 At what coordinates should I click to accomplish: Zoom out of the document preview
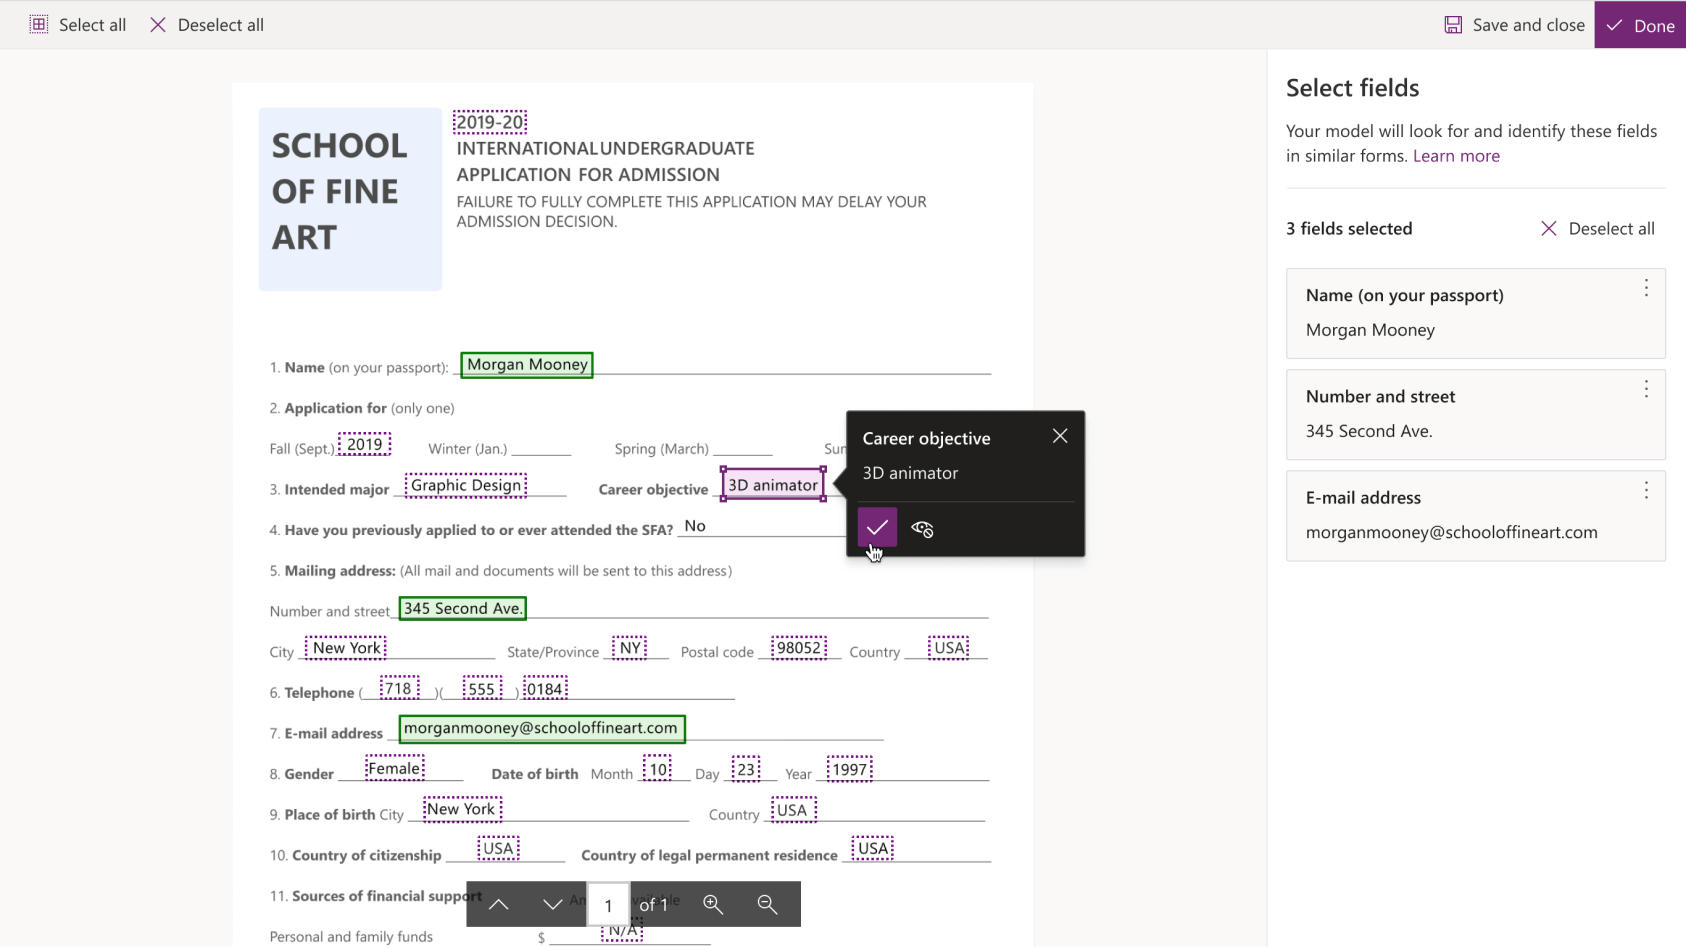768,904
